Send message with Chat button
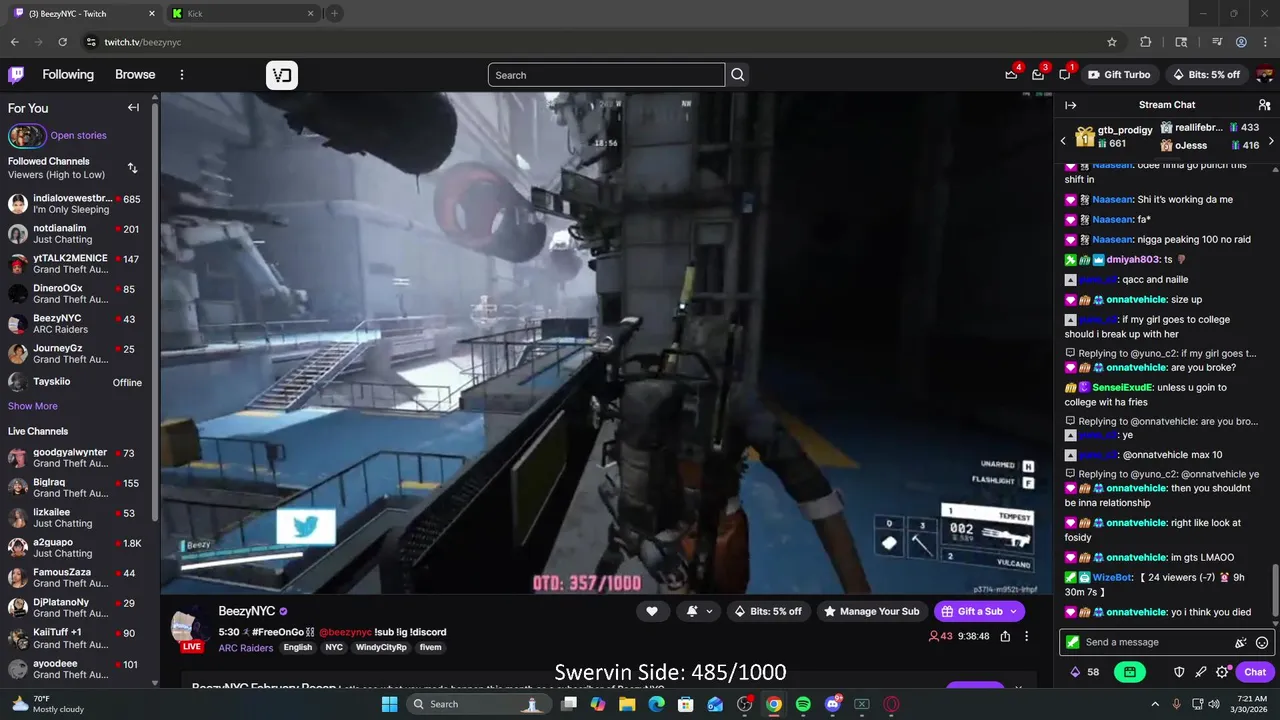The image size is (1280, 720). click(1255, 672)
